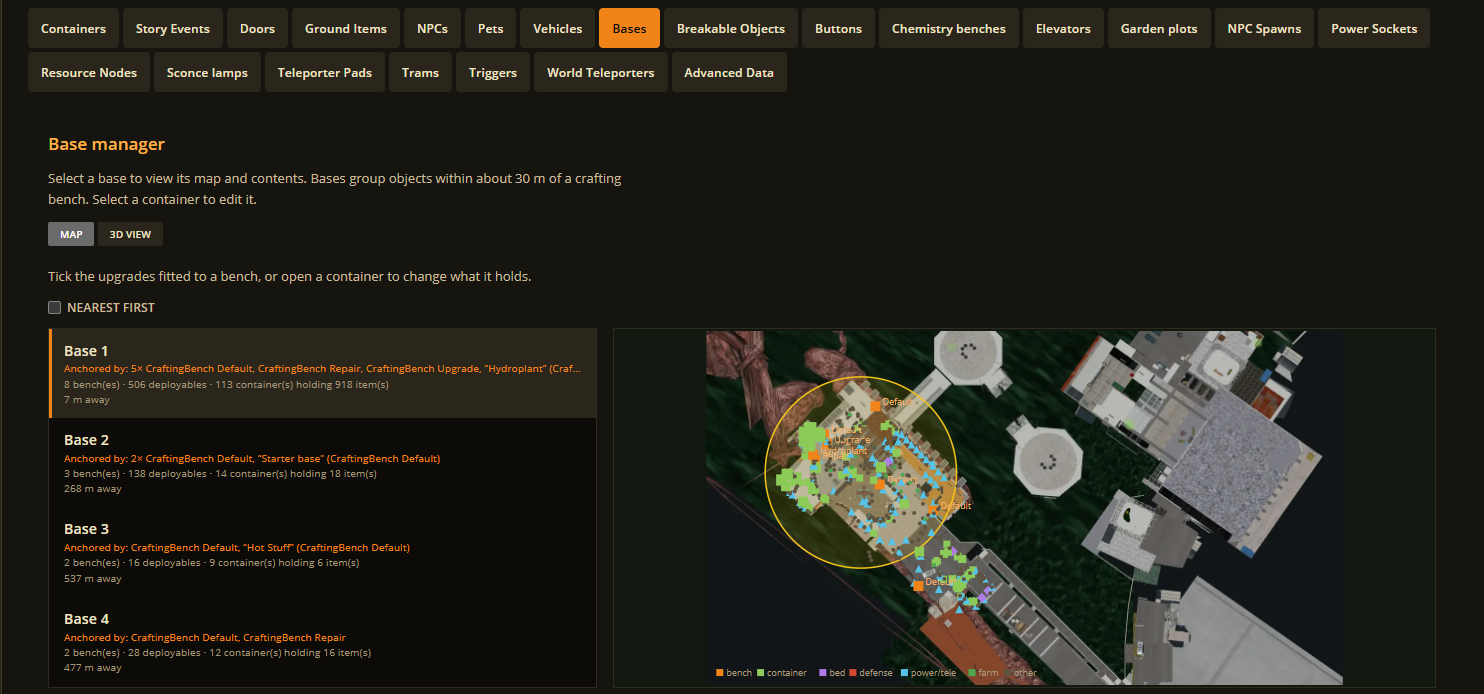This screenshot has width=1484, height=694.
Task: Click the "537 m away" distance text
Action: [x=93, y=578]
